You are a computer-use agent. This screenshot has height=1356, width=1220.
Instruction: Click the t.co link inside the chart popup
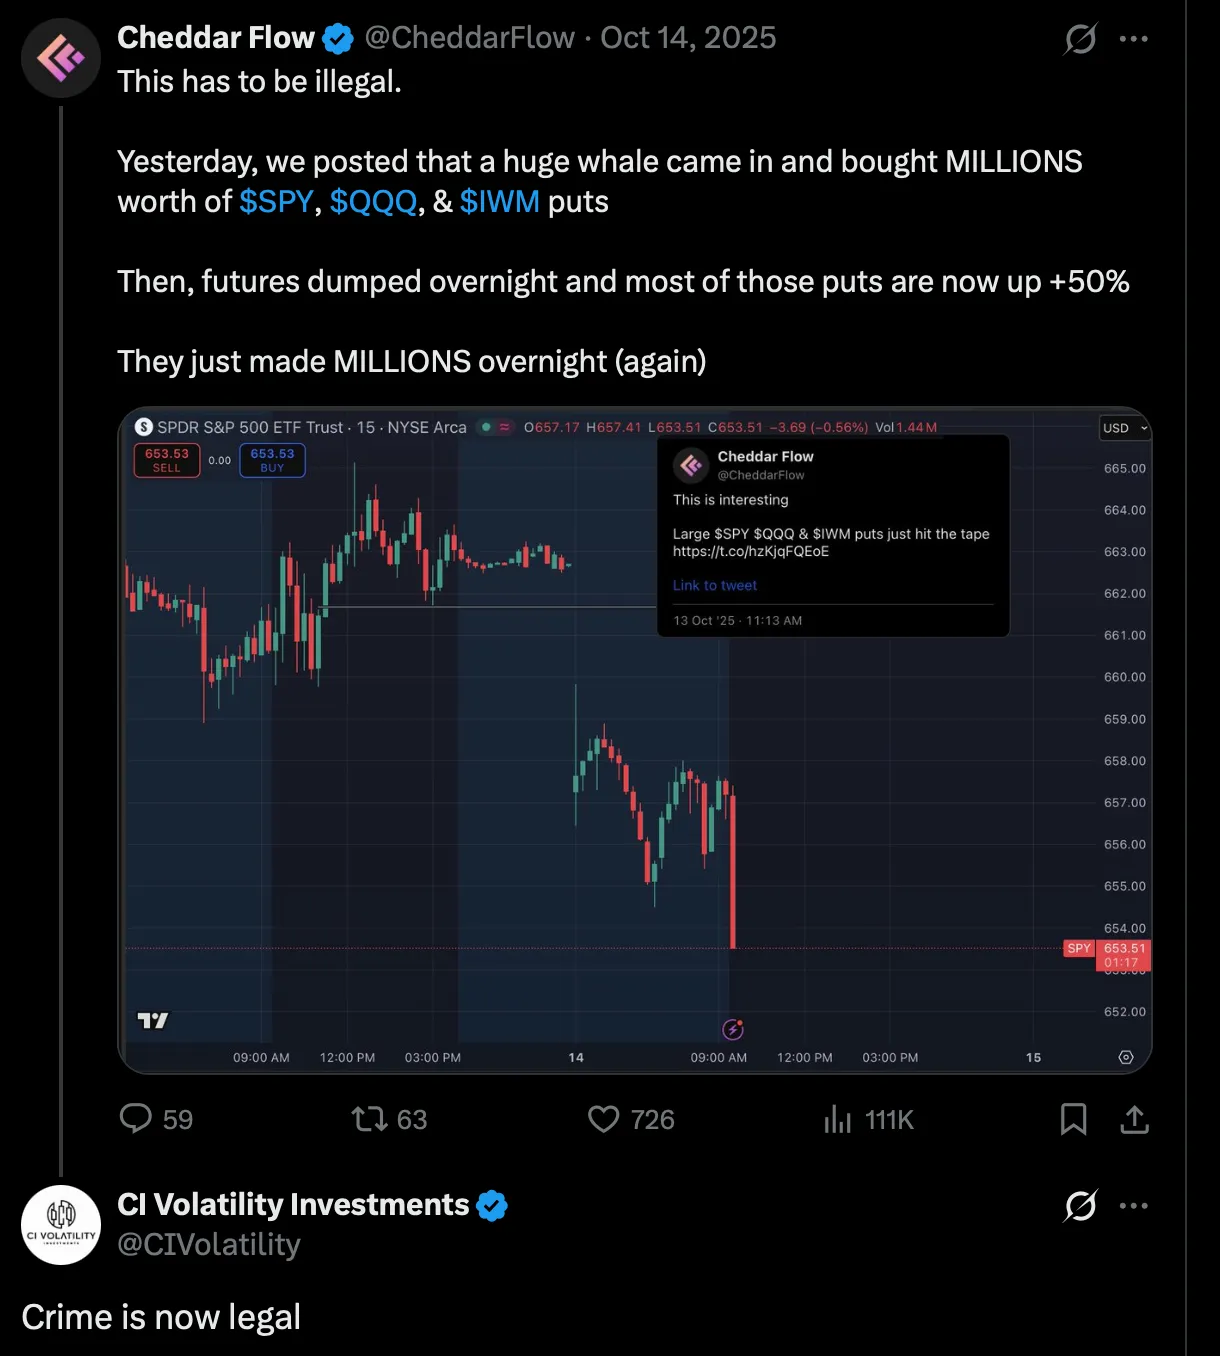(x=750, y=551)
